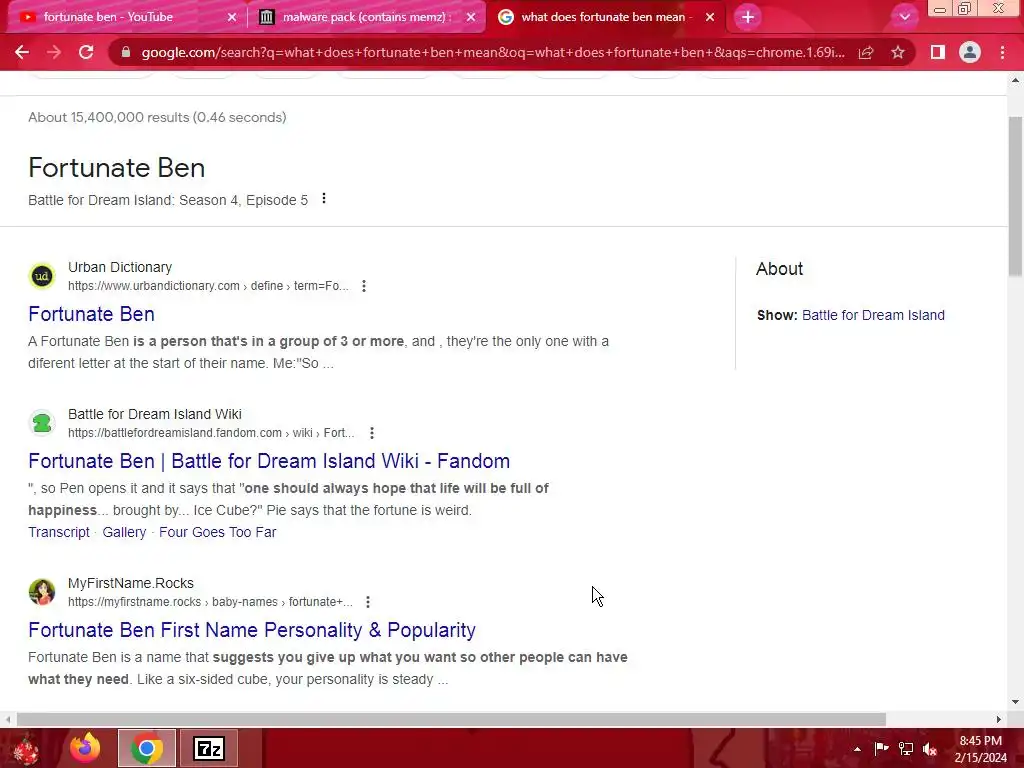This screenshot has height=768, width=1024.
Task: Click the horizontal scrollbar left arrow
Action: point(8,719)
